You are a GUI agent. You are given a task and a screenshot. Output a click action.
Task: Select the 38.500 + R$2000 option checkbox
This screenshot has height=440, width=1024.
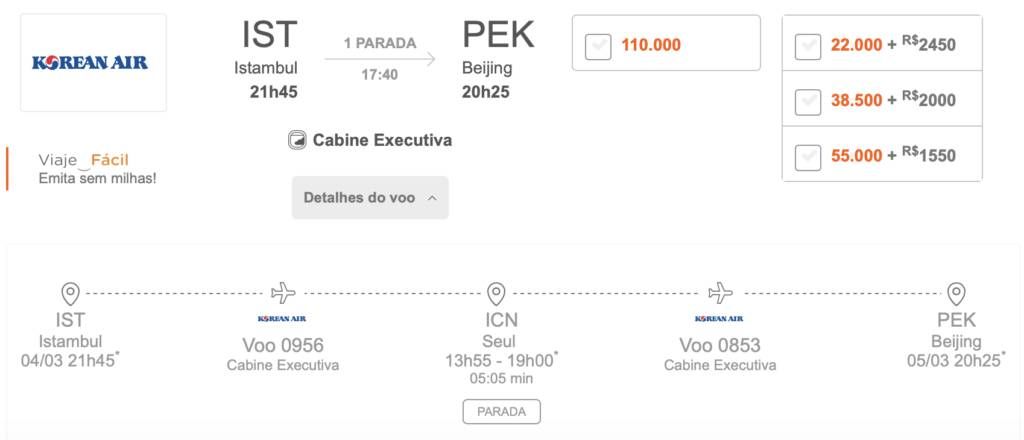pyautogui.click(x=808, y=102)
